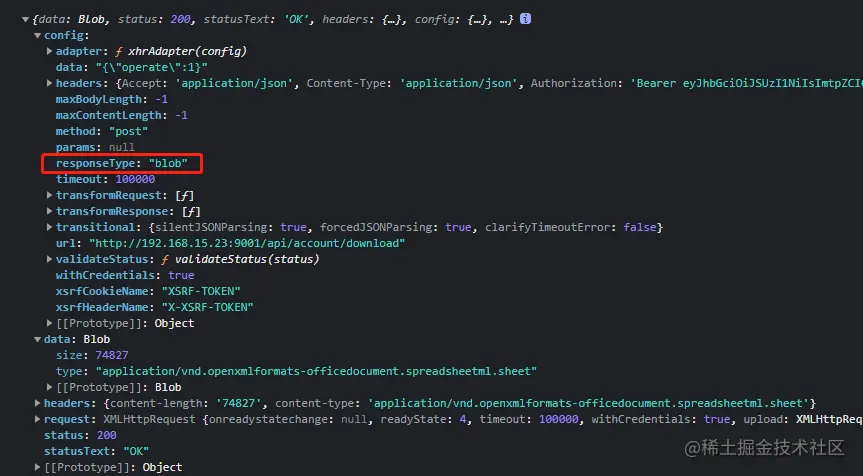Click the Blob type spreadsheetml.sheet string
This screenshot has height=476, width=863.
click(x=316, y=371)
